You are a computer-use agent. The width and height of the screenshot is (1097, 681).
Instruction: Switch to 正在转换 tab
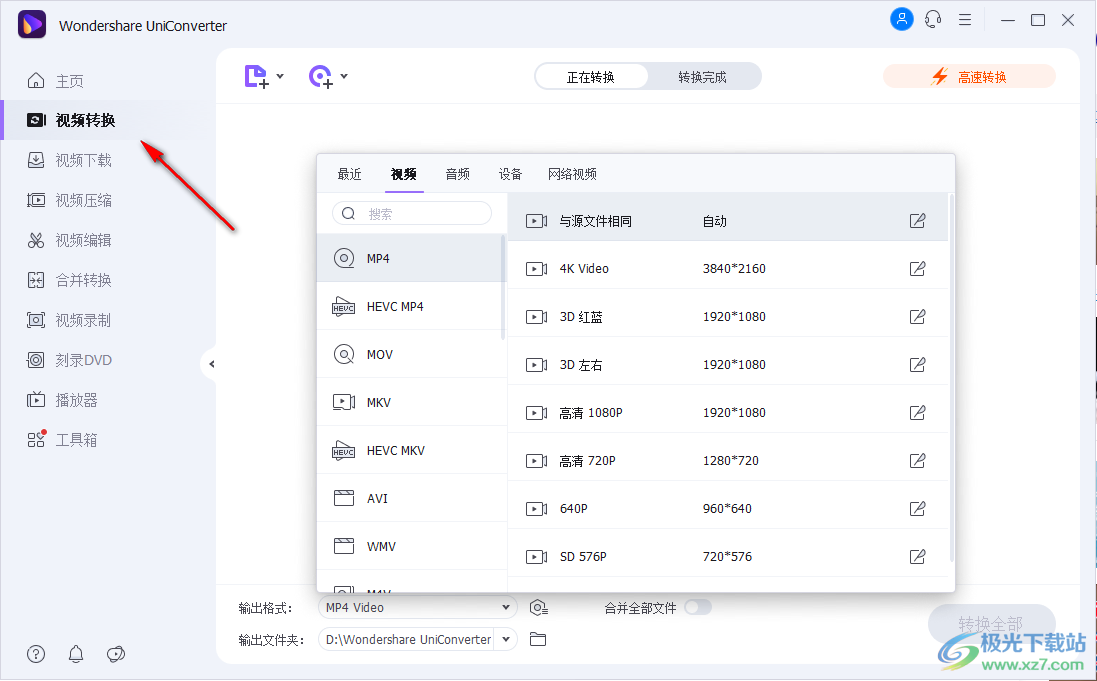pyautogui.click(x=591, y=77)
